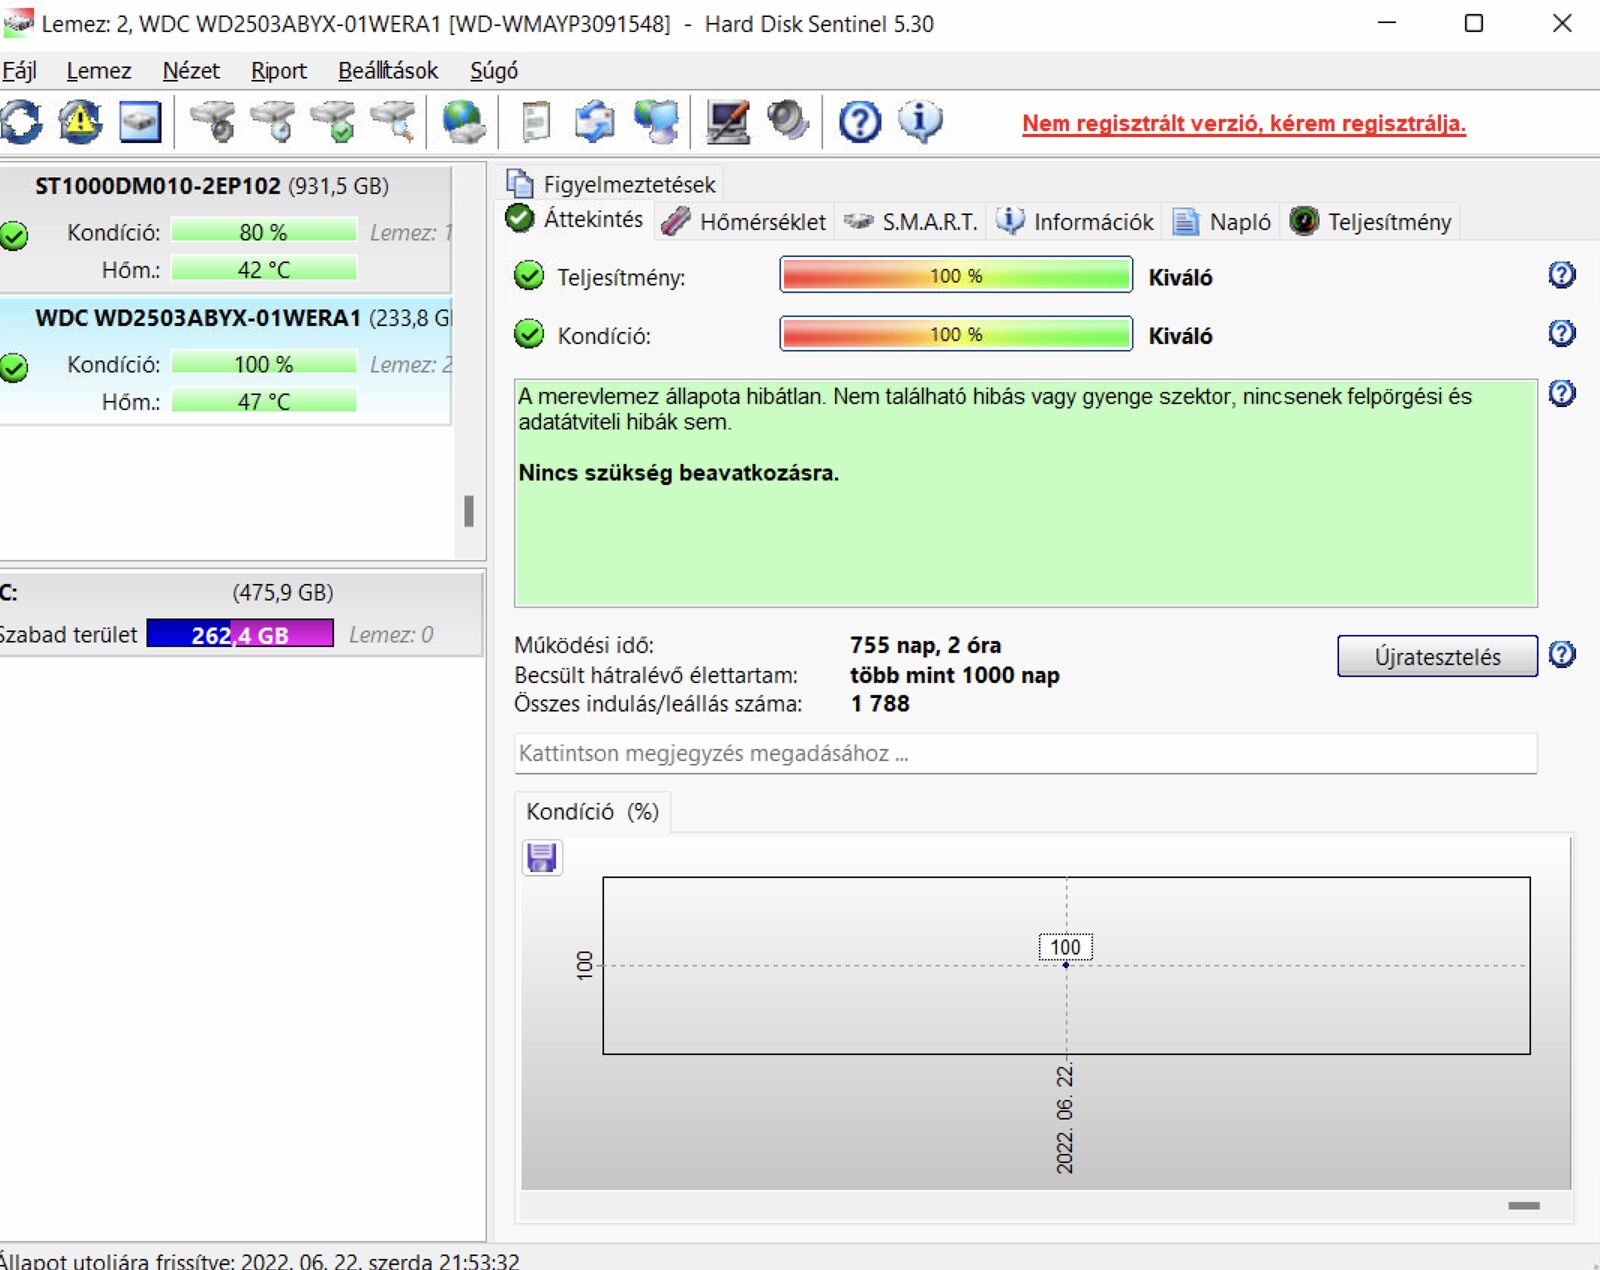Open the report document toolbar icon

[536, 122]
